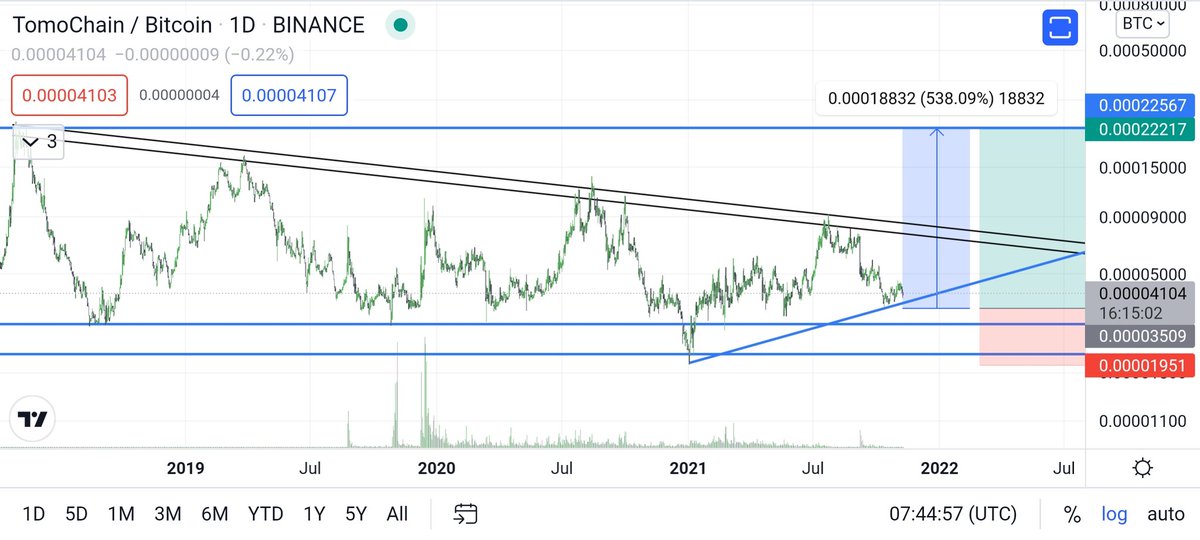The width and height of the screenshot is (1200, 540).
Task: Click the 07:44:57 (UTC) timezone clock
Action: [x=953, y=514]
